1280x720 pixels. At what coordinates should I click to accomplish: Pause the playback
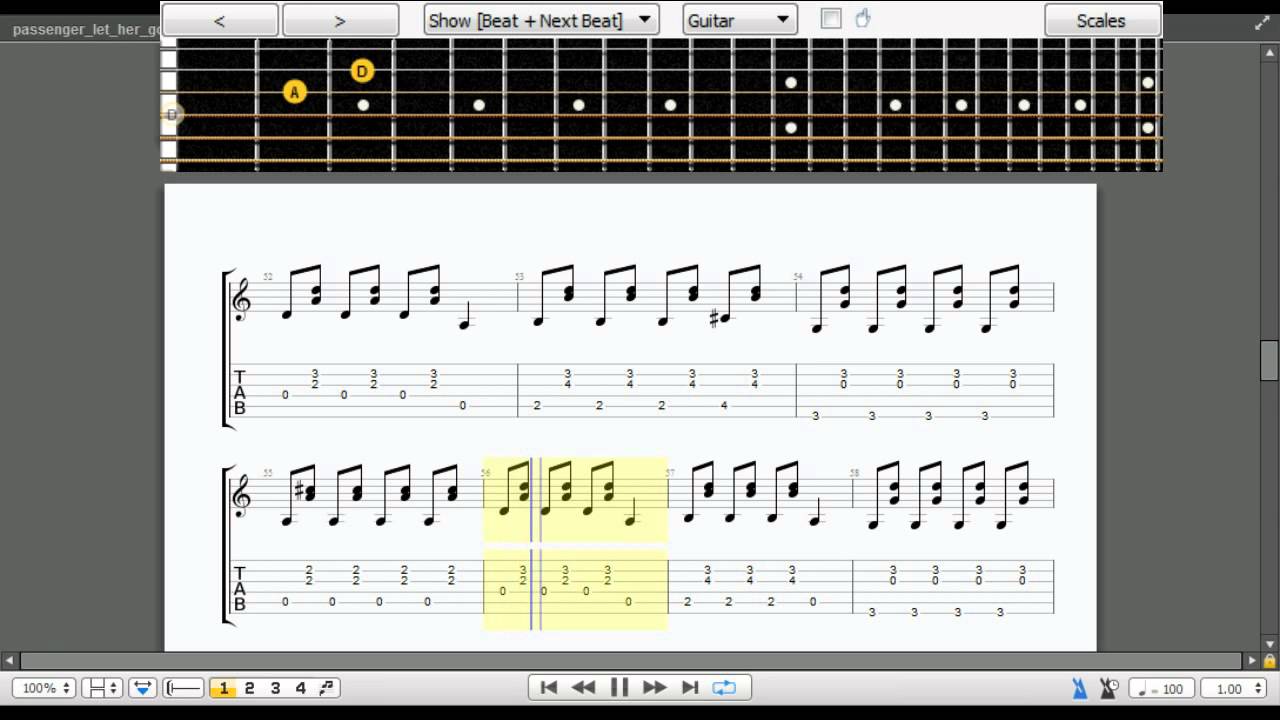pyautogui.click(x=619, y=687)
